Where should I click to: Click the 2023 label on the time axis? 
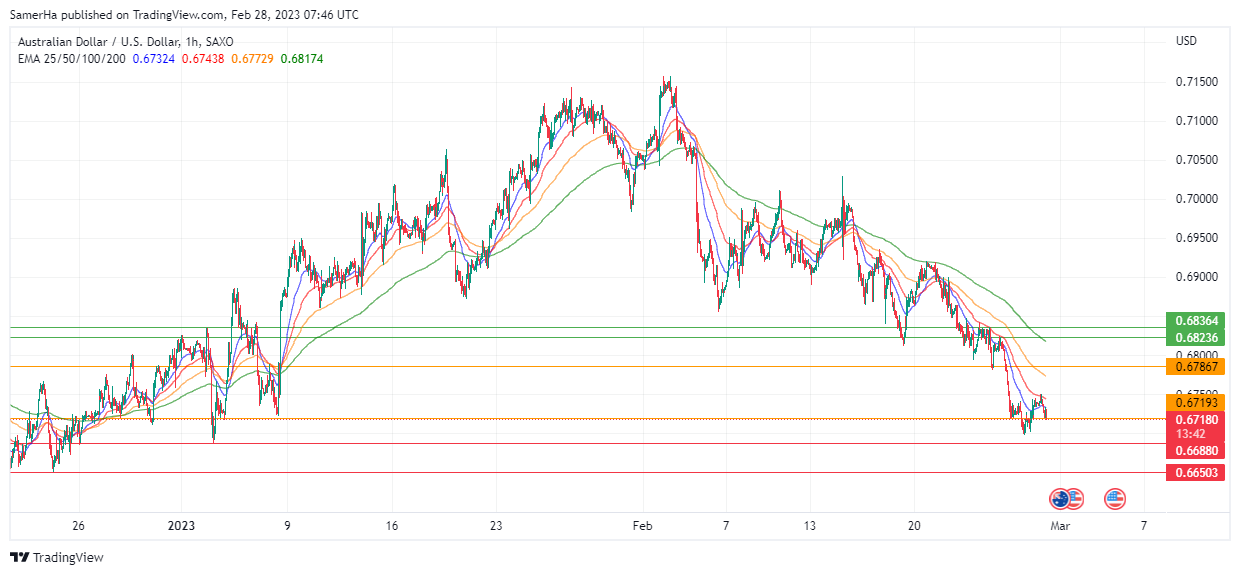pyautogui.click(x=183, y=525)
